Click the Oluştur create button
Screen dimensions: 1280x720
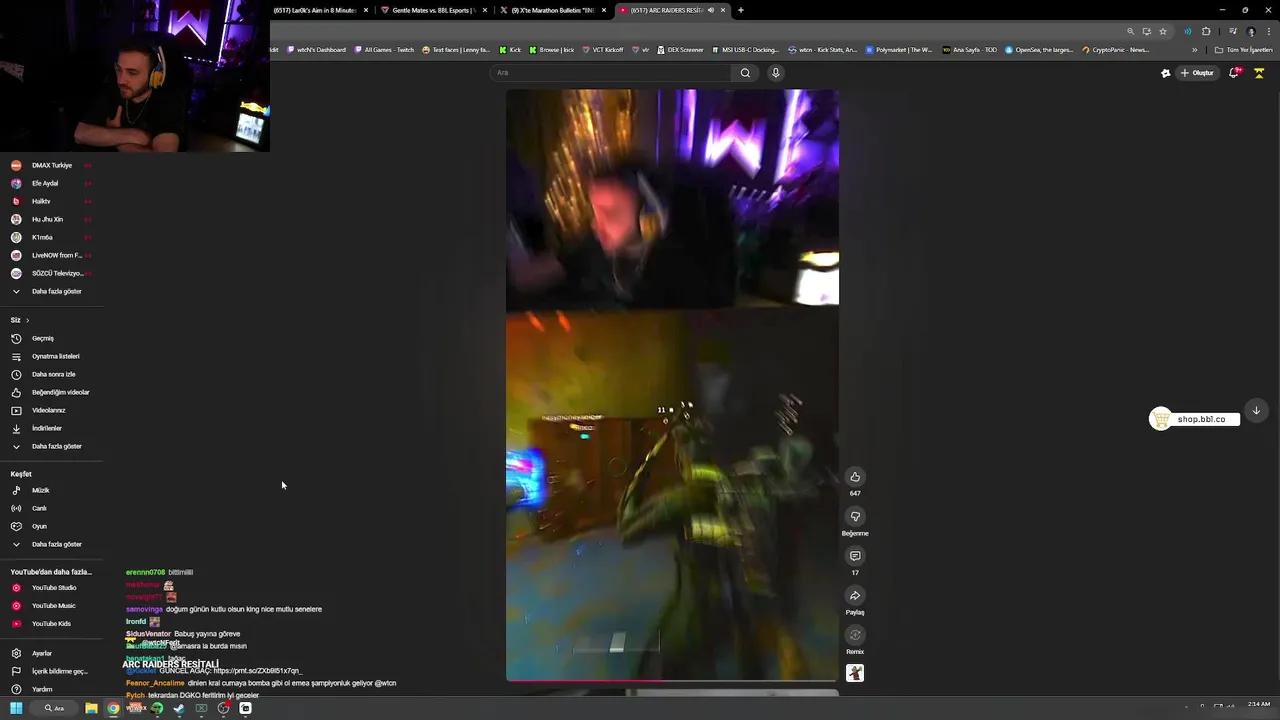[1197, 72]
